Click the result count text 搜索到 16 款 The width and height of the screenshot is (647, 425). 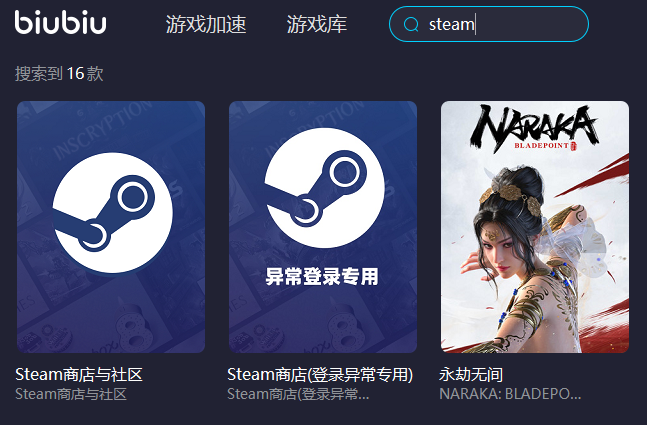[59, 74]
